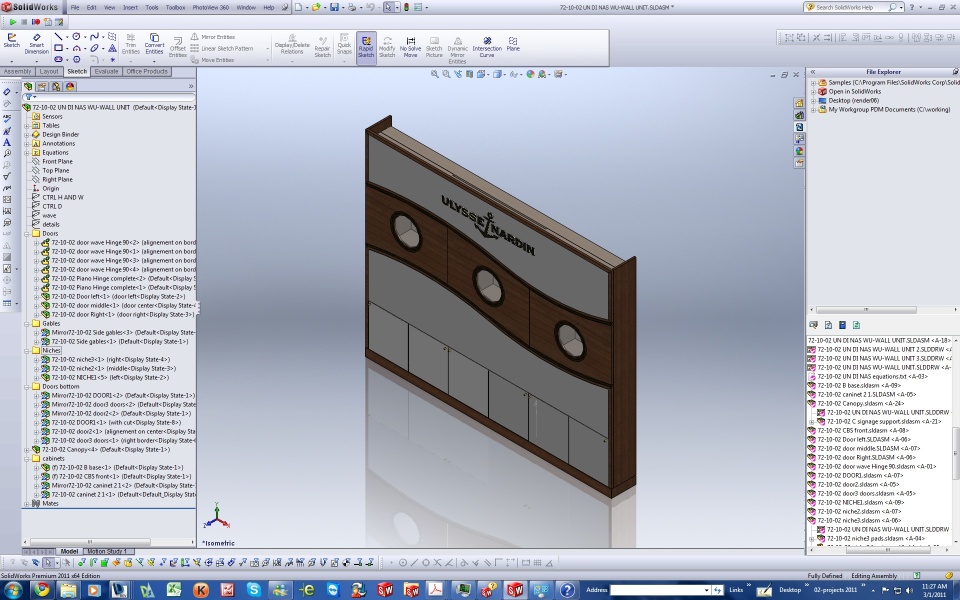The width and height of the screenshot is (960, 600).
Task: Select the Offset Entities tool
Action: pos(178,47)
